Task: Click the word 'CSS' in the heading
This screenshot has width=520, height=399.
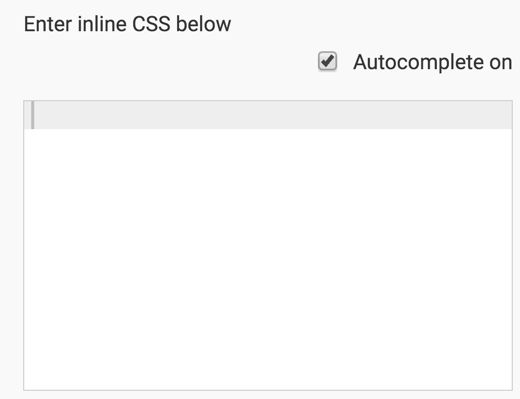Action: [x=151, y=24]
